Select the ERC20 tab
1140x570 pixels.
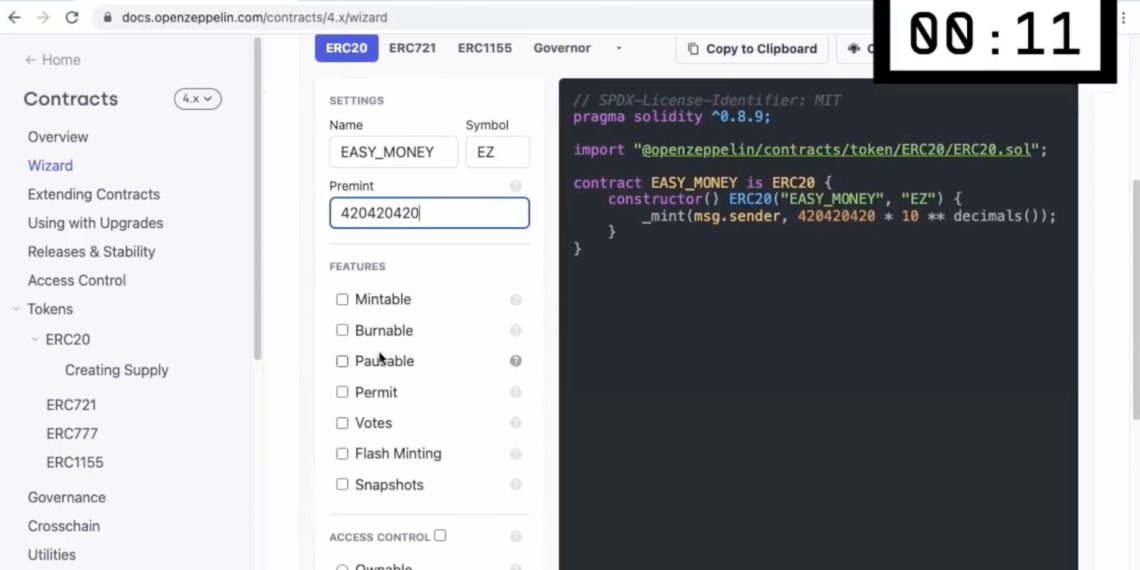click(x=346, y=48)
